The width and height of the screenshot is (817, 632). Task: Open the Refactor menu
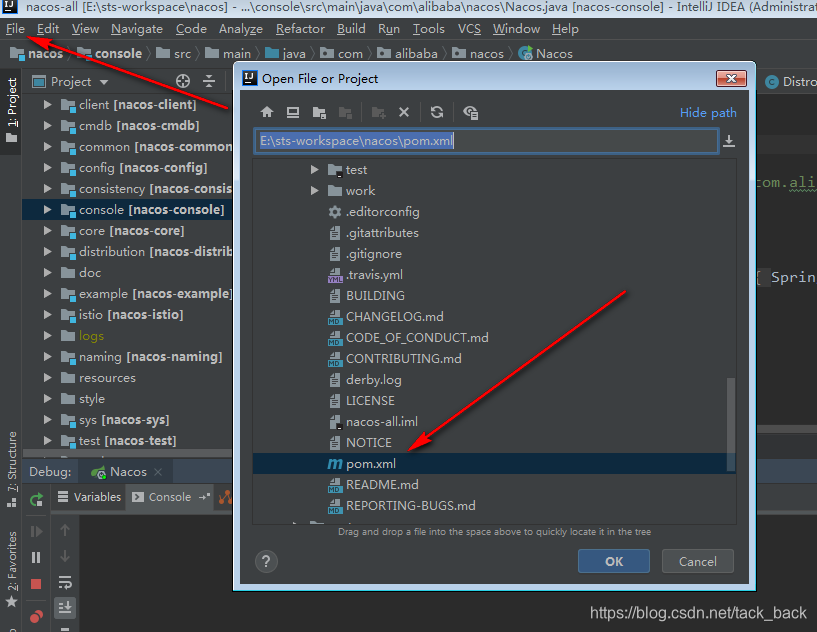(300, 29)
